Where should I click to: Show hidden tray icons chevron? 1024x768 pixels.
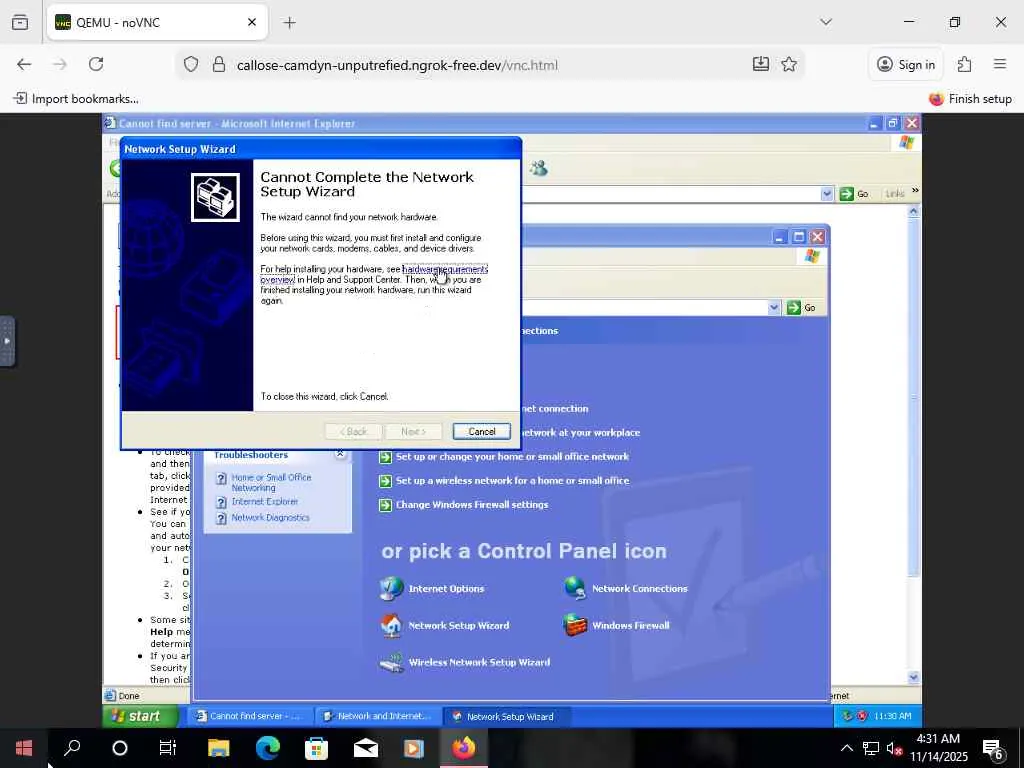[x=846, y=748]
